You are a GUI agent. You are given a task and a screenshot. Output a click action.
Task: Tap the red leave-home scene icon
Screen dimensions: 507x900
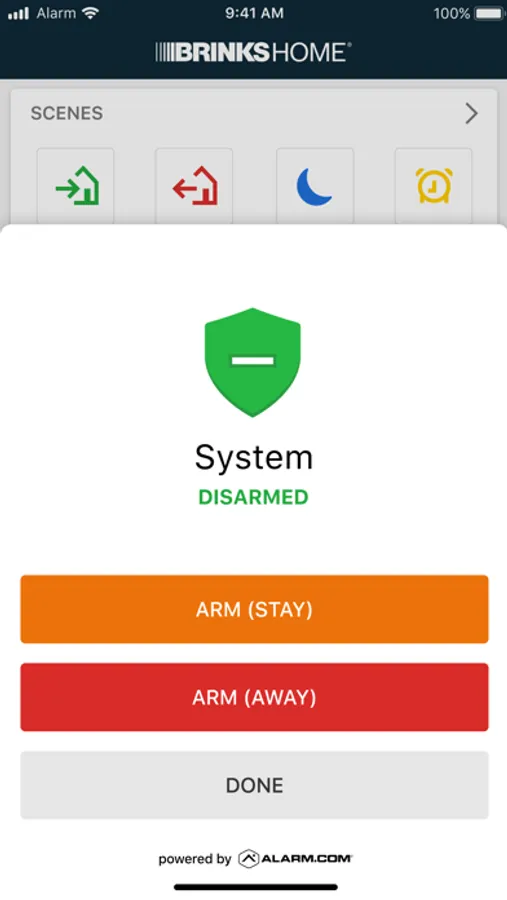pos(194,186)
